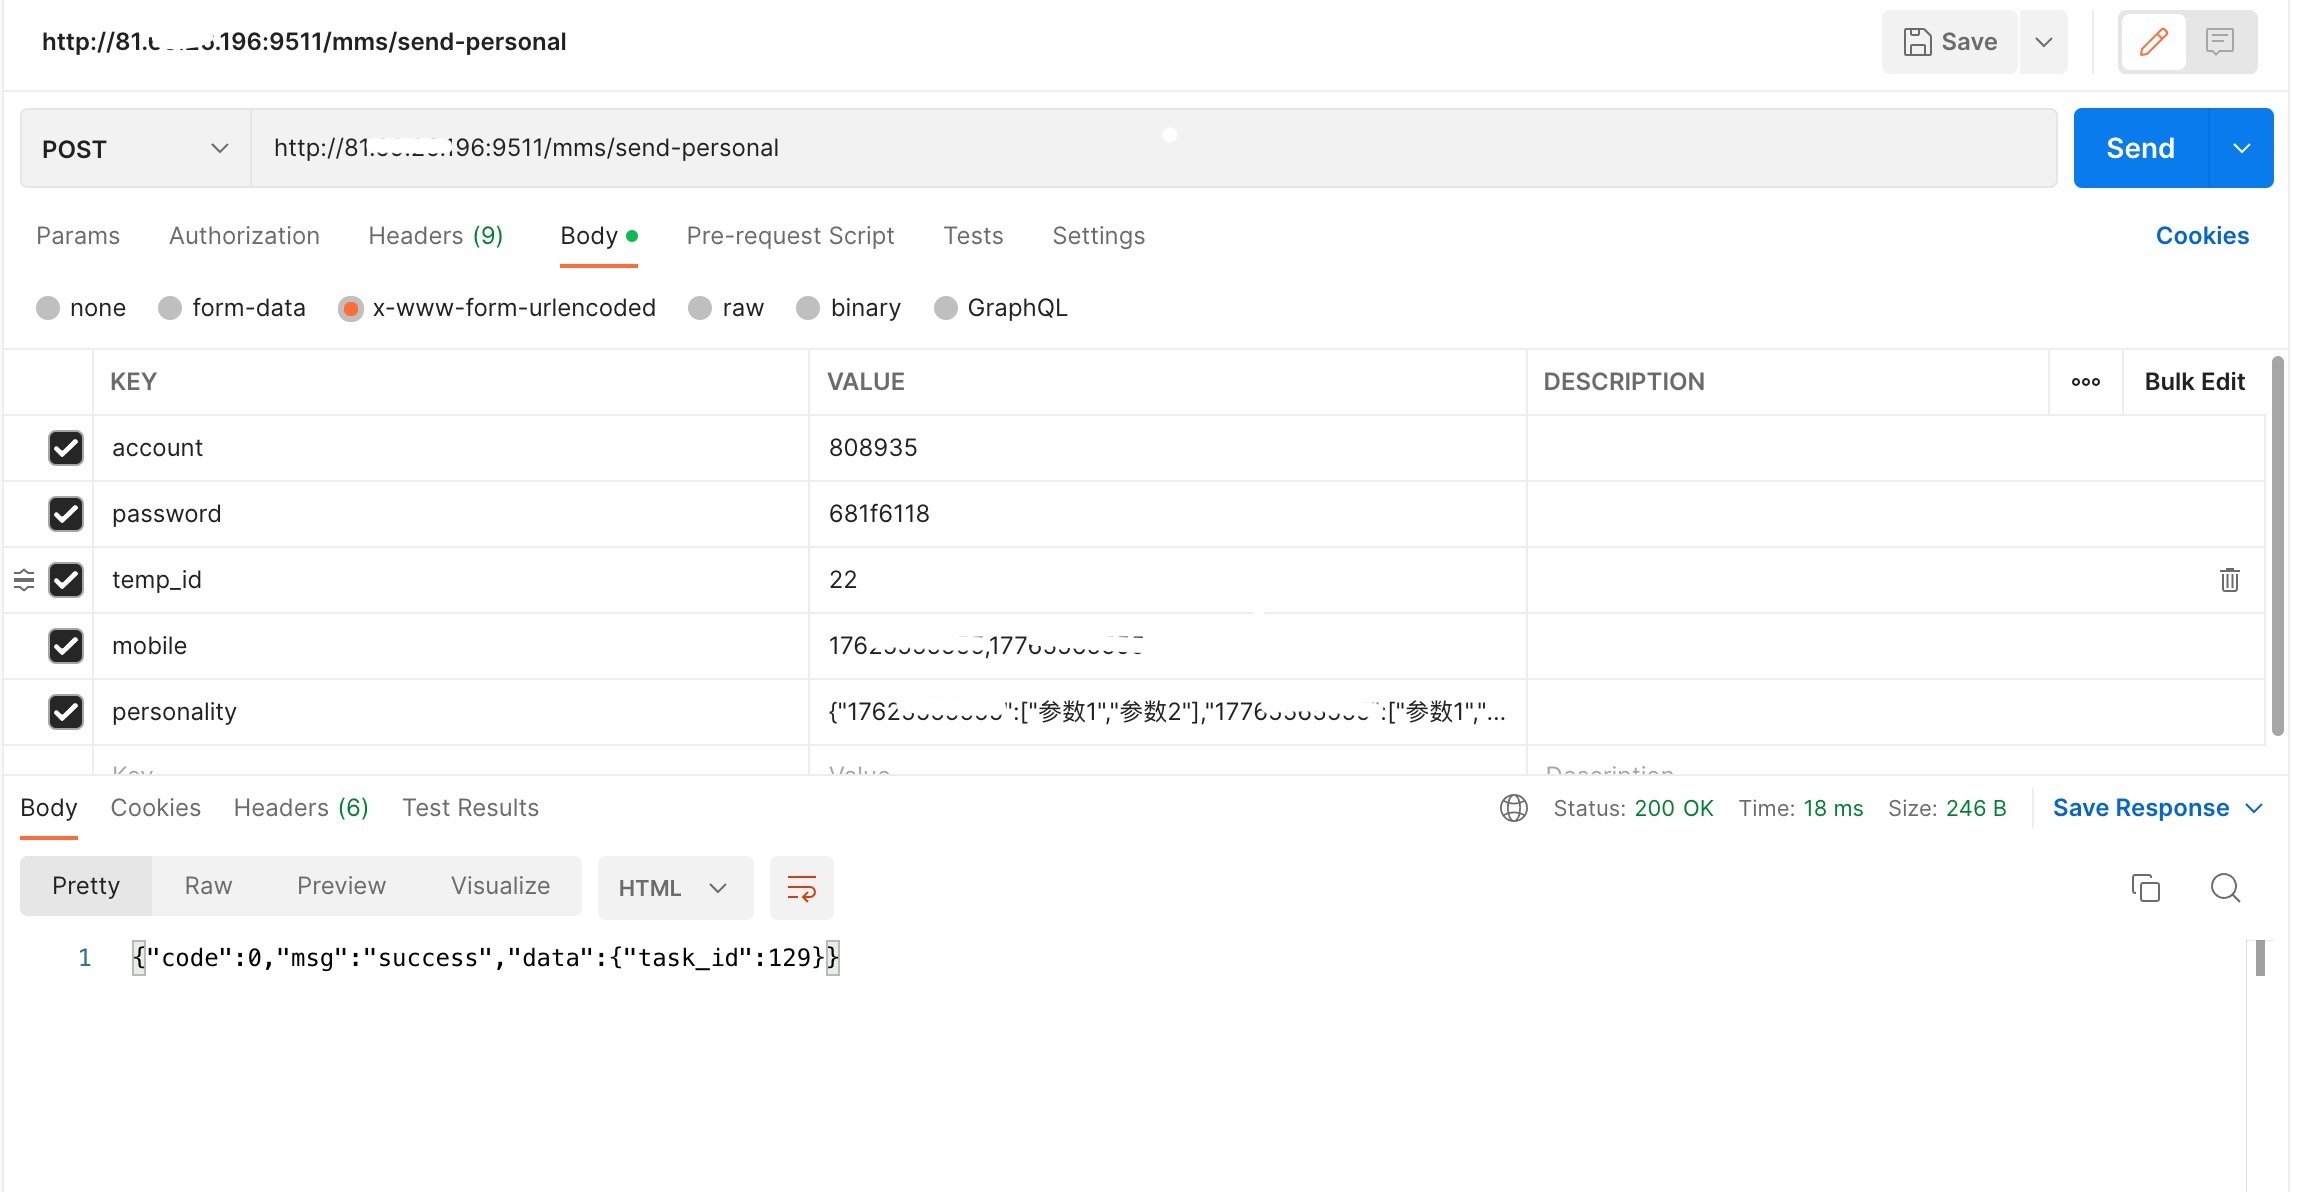Open the Save options dropdown arrow
The height and width of the screenshot is (1192, 2322).
click(x=2044, y=42)
